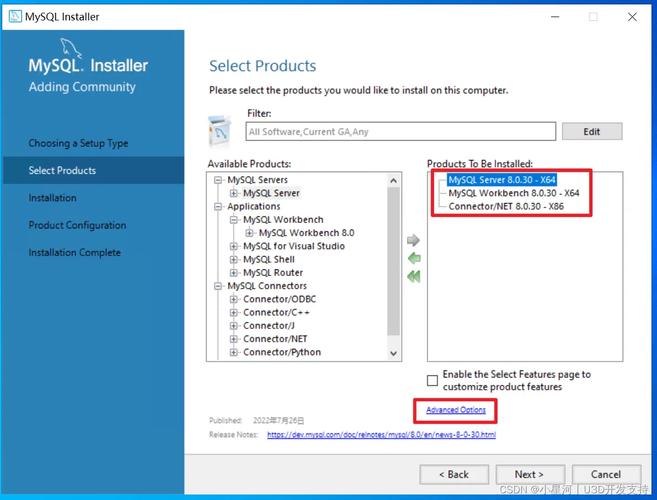The image size is (657, 500).
Task: Click the Back button
Action: tap(454, 474)
